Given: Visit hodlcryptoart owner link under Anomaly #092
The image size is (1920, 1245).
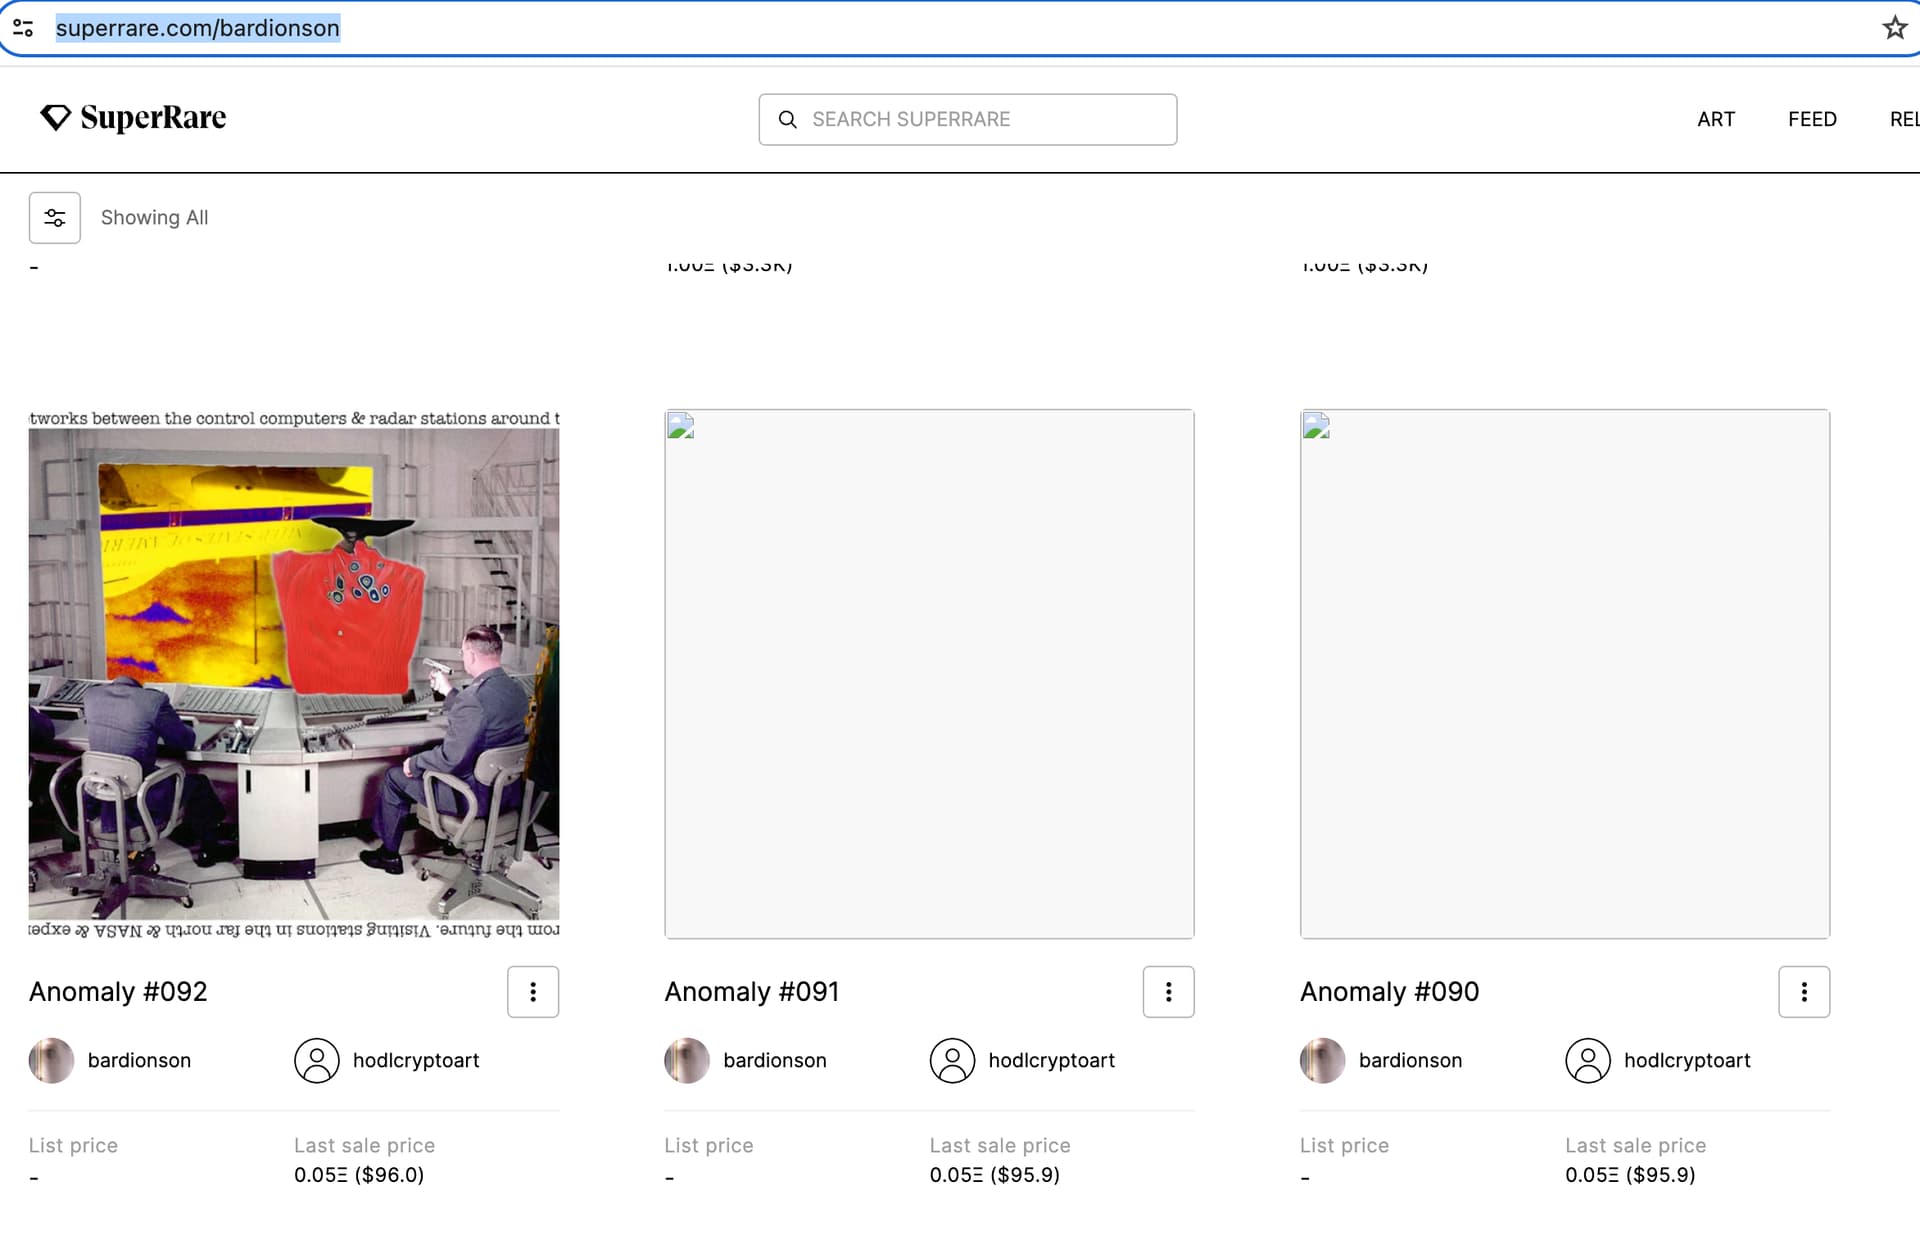Looking at the screenshot, I should click(416, 1061).
